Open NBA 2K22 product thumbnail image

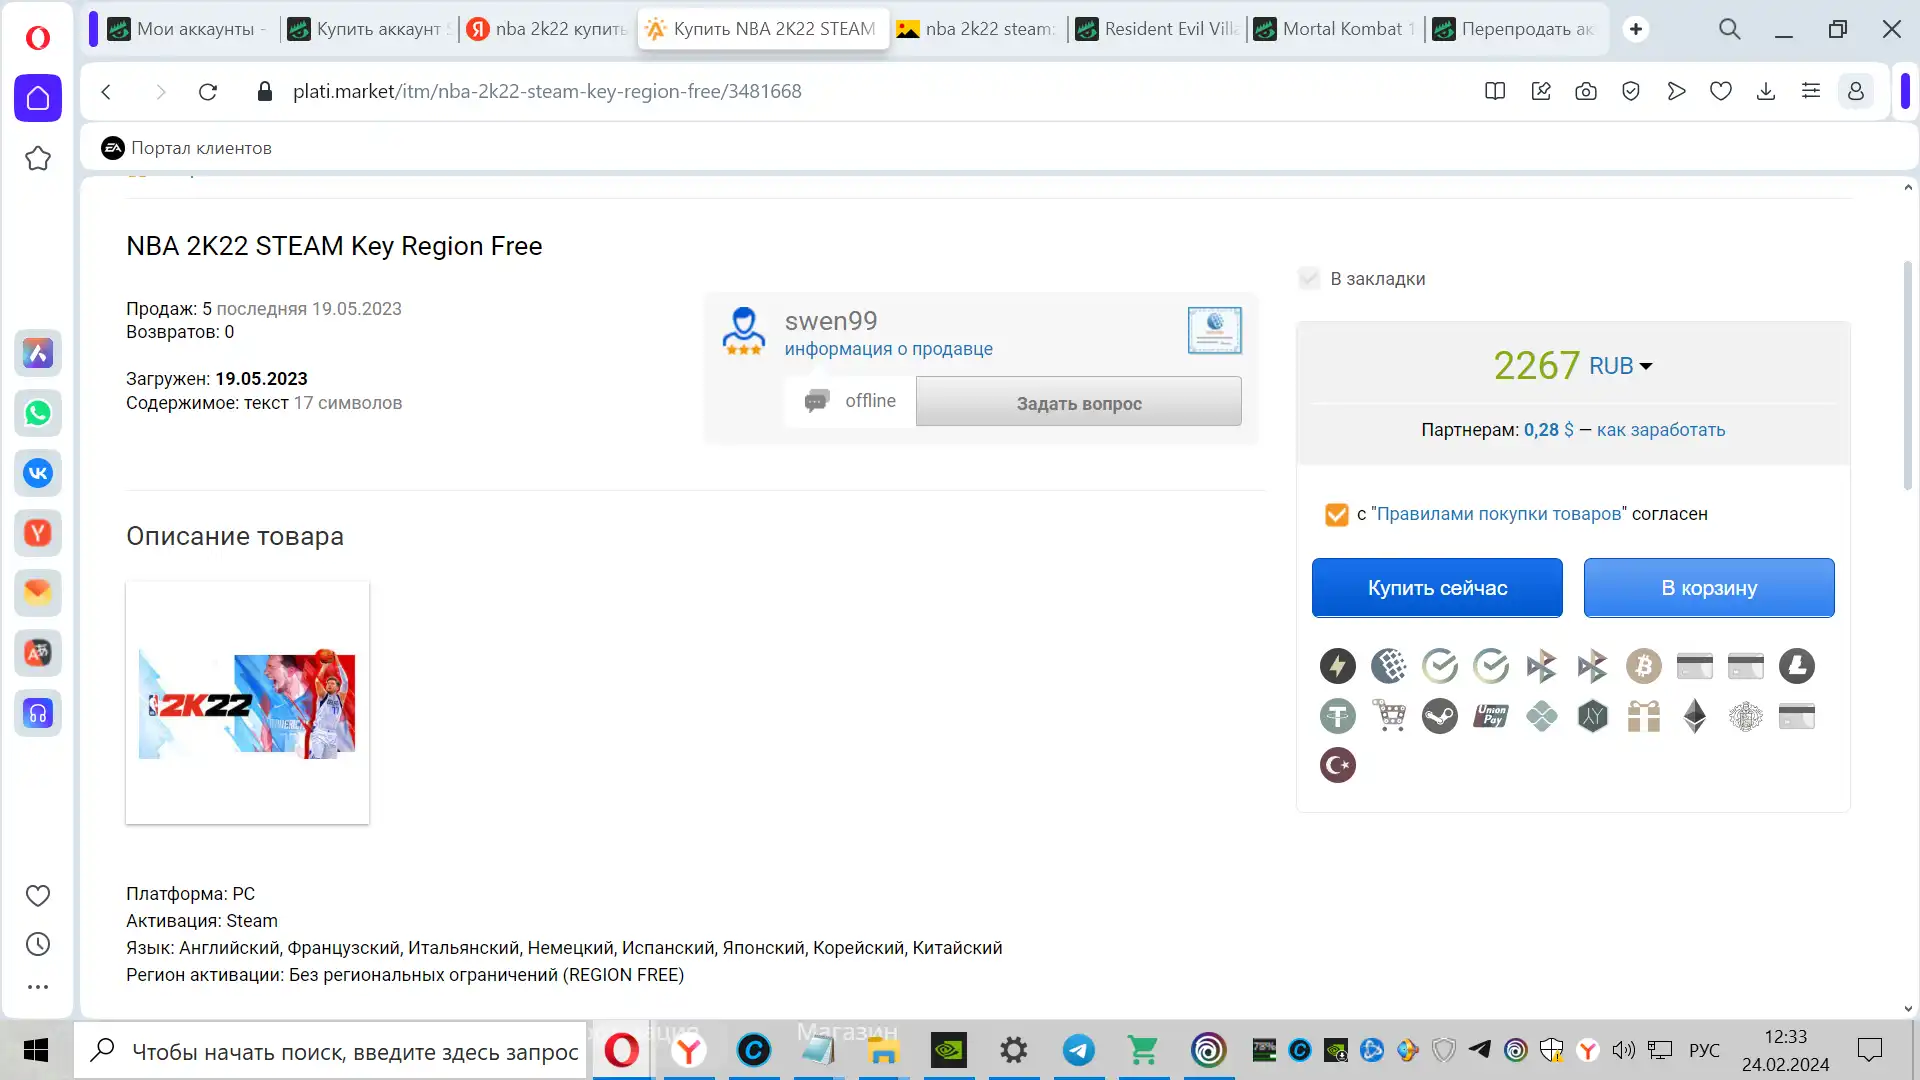(247, 703)
